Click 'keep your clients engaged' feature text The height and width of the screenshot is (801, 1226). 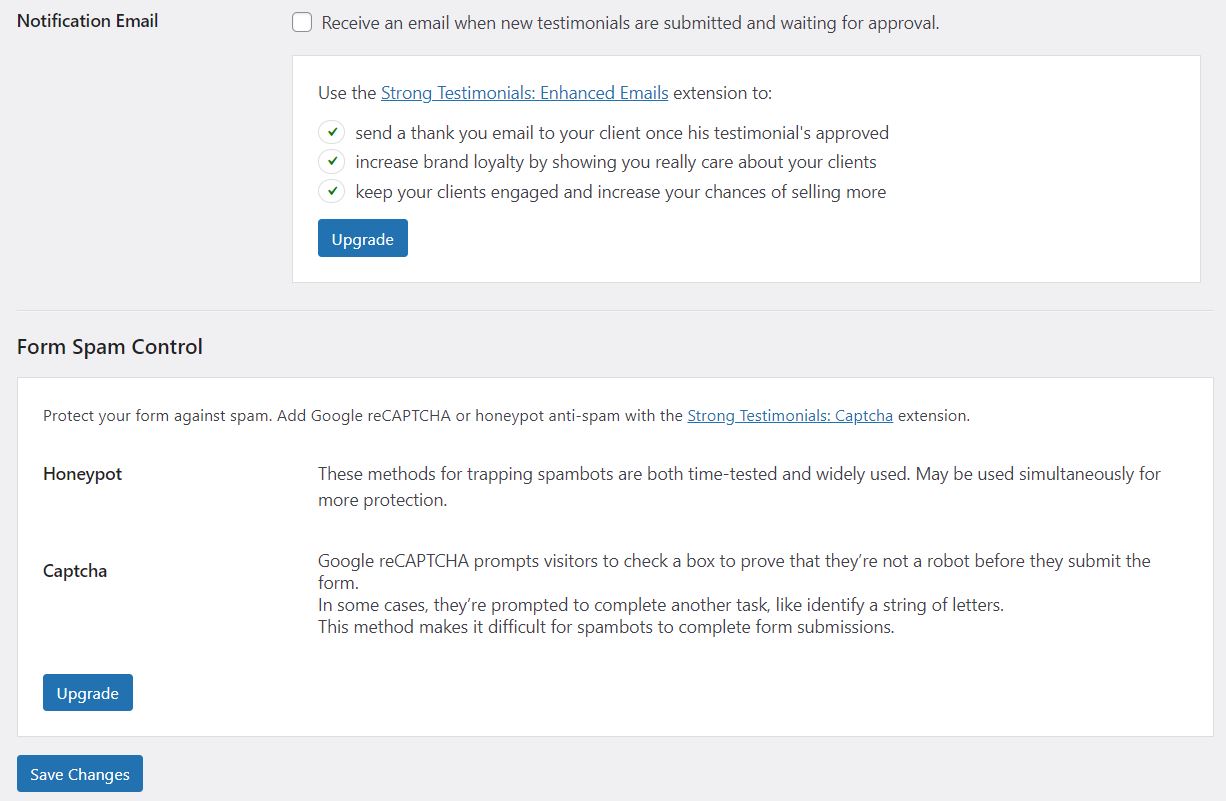click(x=620, y=192)
